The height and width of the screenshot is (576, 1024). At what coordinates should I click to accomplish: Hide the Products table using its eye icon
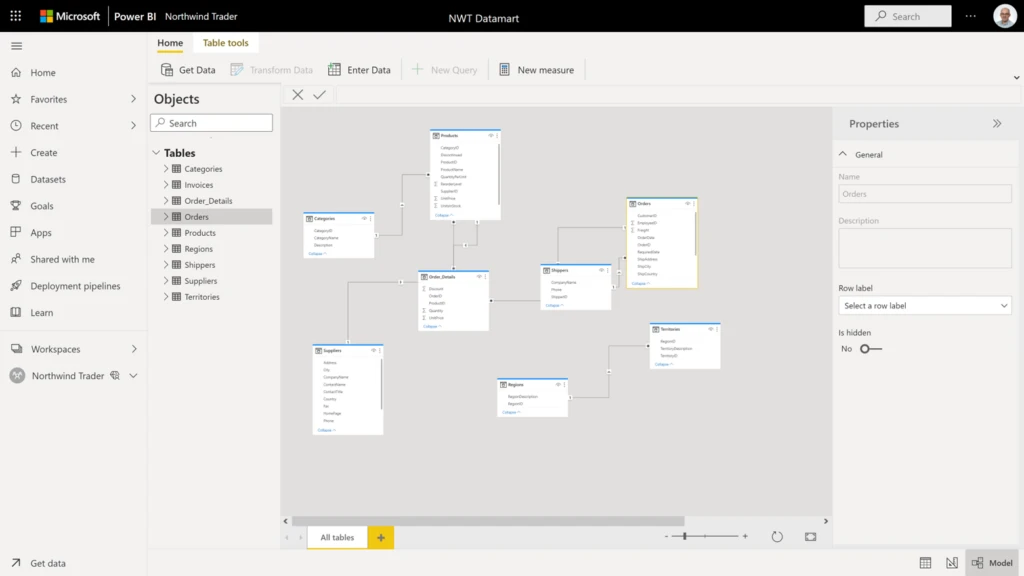tap(491, 135)
